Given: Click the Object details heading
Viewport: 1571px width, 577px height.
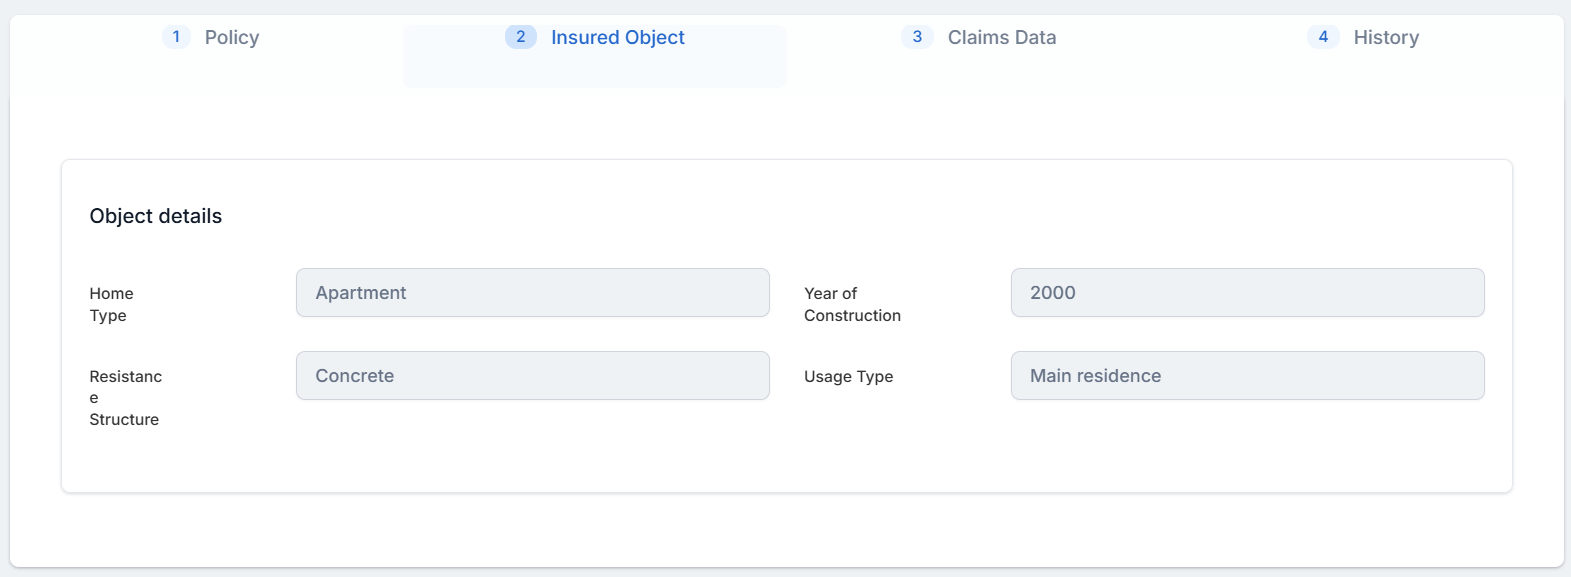Looking at the screenshot, I should pyautogui.click(x=156, y=216).
